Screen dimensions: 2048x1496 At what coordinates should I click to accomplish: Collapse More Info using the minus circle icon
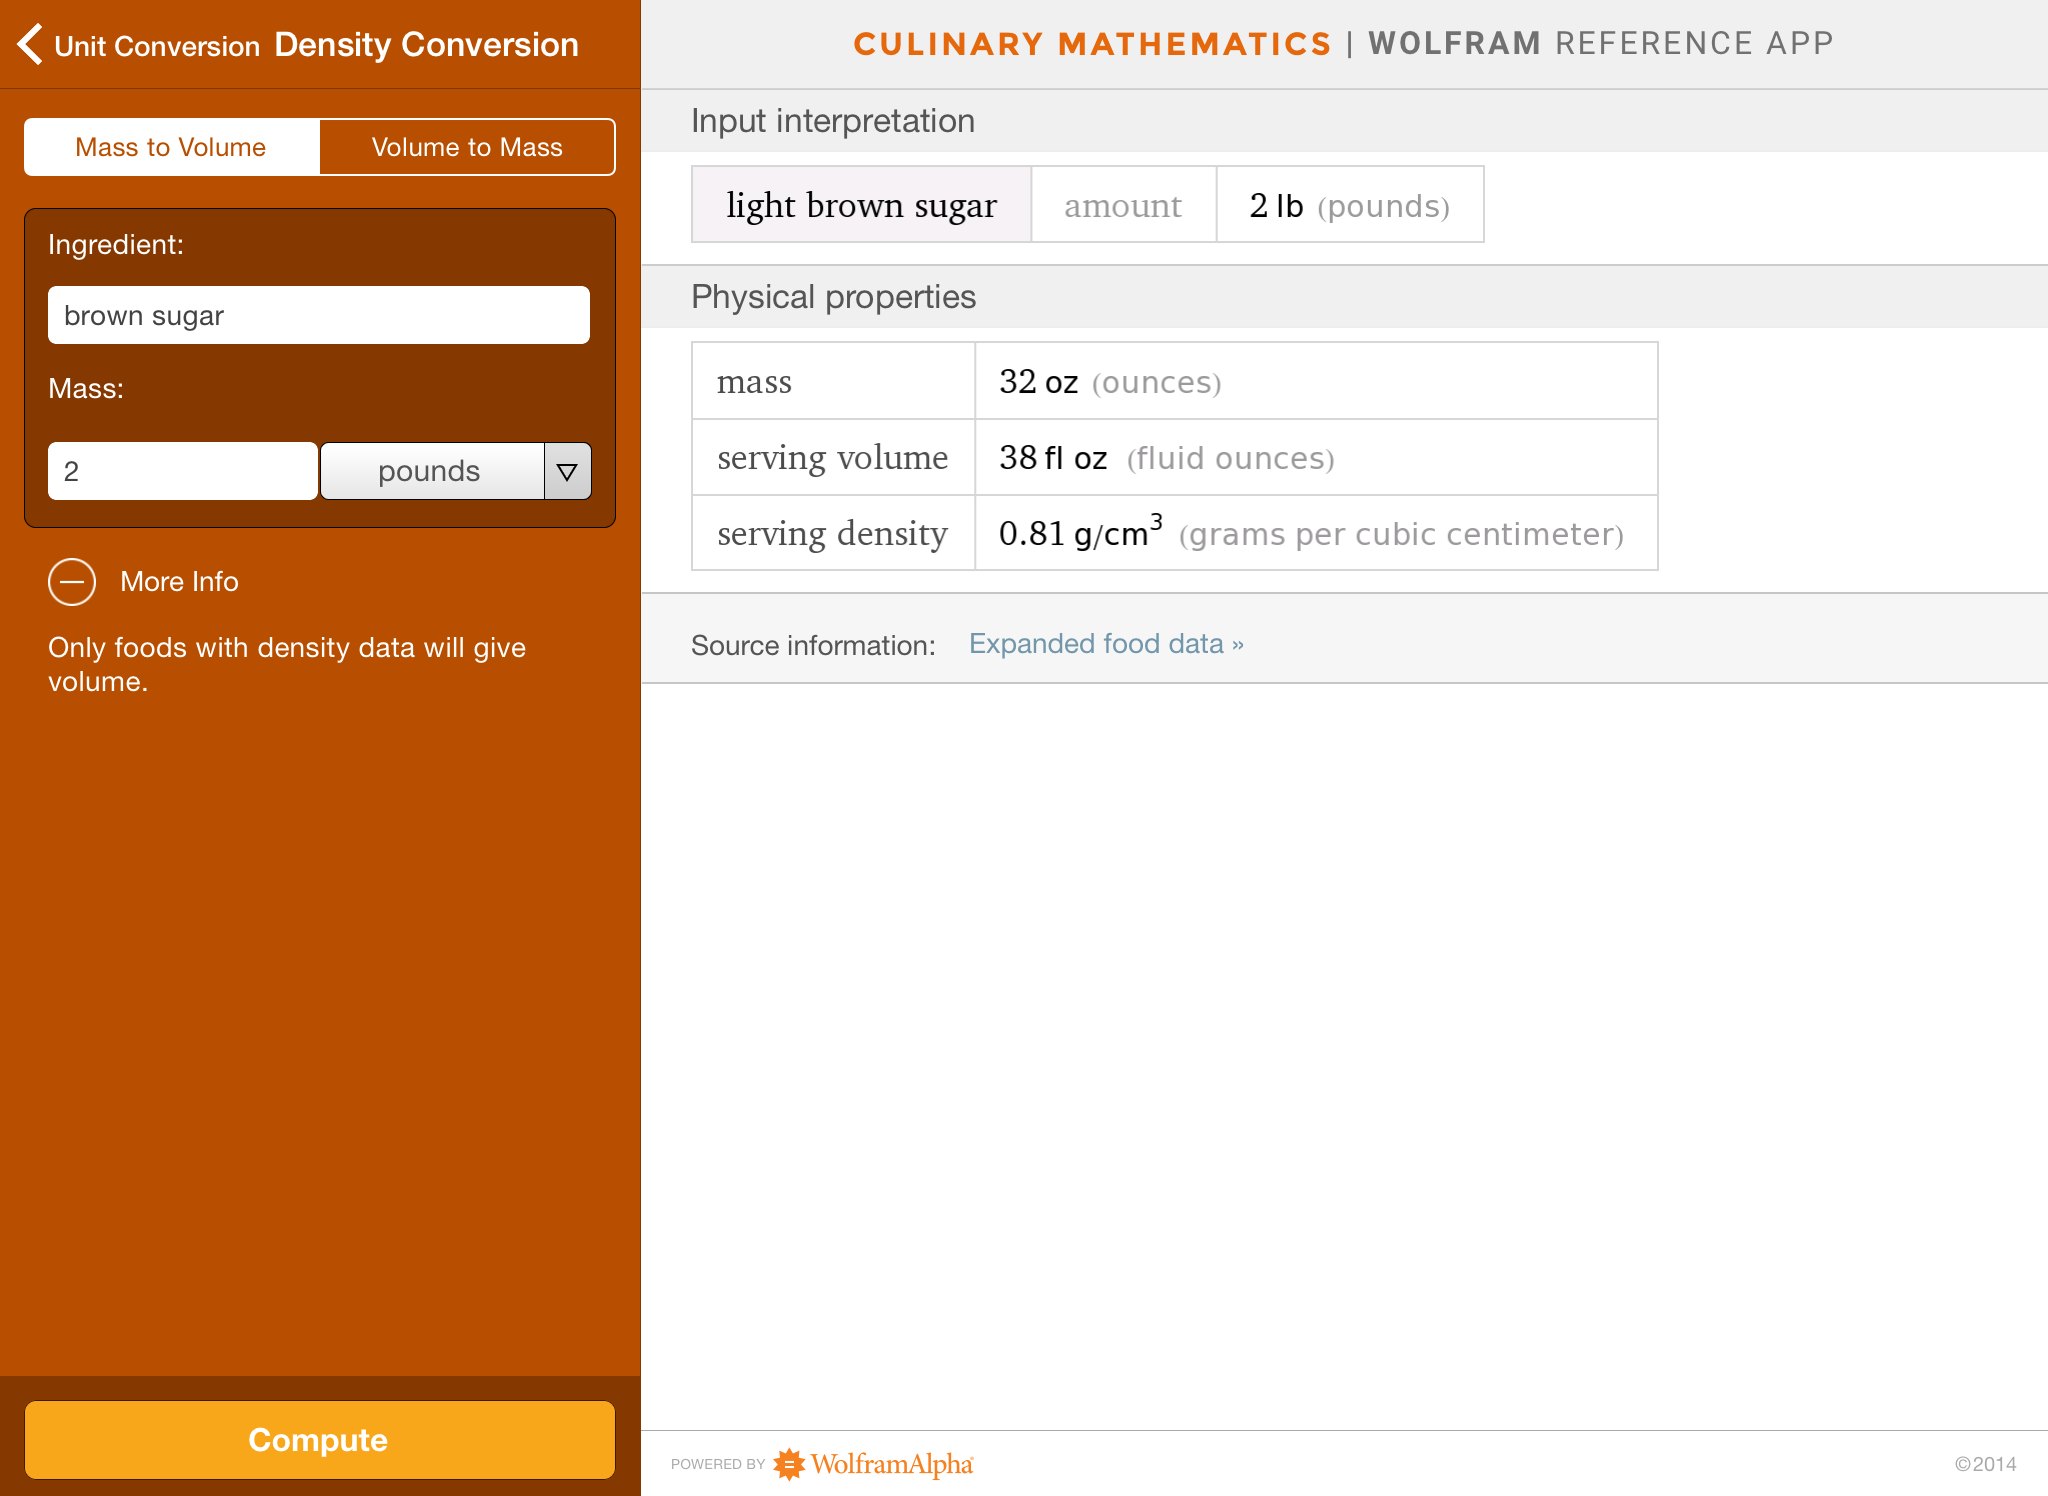[72, 582]
